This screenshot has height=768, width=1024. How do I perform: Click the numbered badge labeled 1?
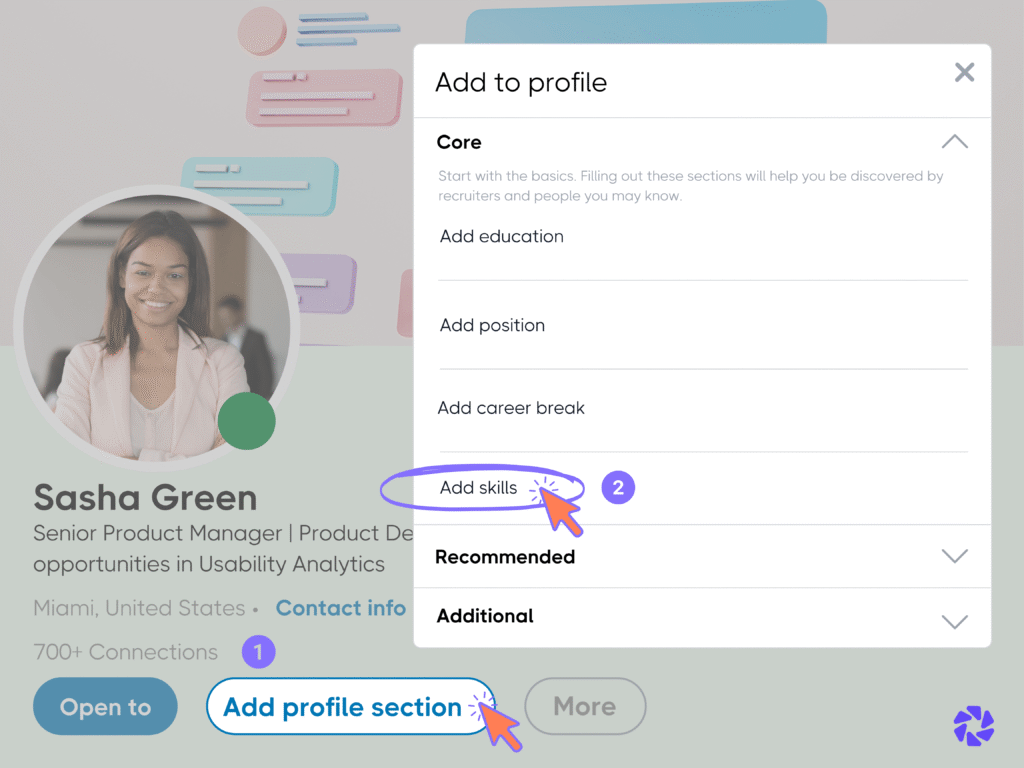pos(258,651)
